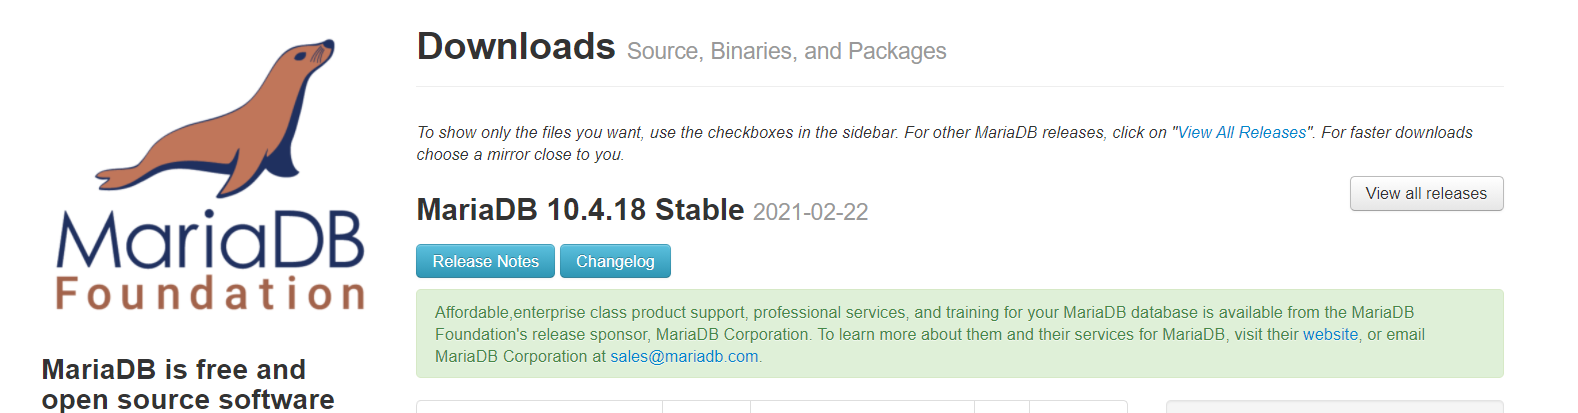Image resolution: width=1578 pixels, height=413 pixels.
Task: Click the MariaDB is free and open source heading
Action: pyautogui.click(x=188, y=384)
